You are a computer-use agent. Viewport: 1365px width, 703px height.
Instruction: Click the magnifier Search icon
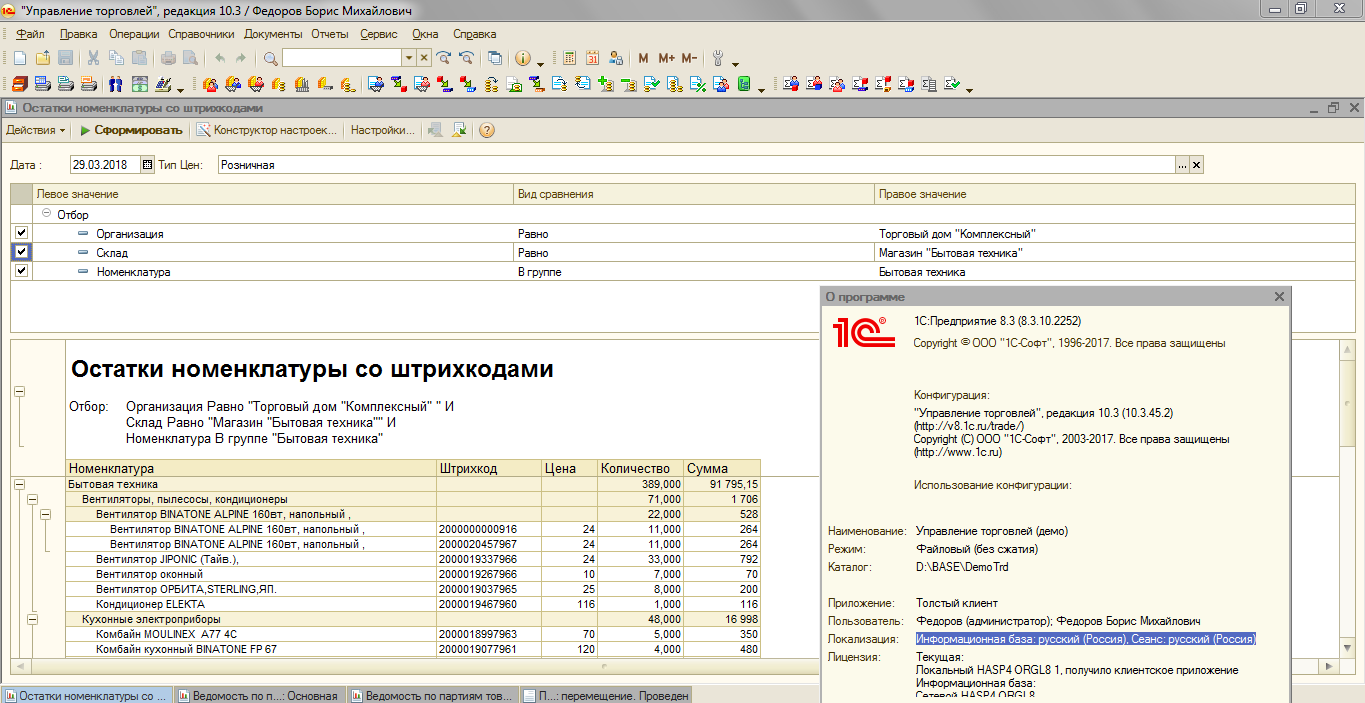[x=270, y=58]
